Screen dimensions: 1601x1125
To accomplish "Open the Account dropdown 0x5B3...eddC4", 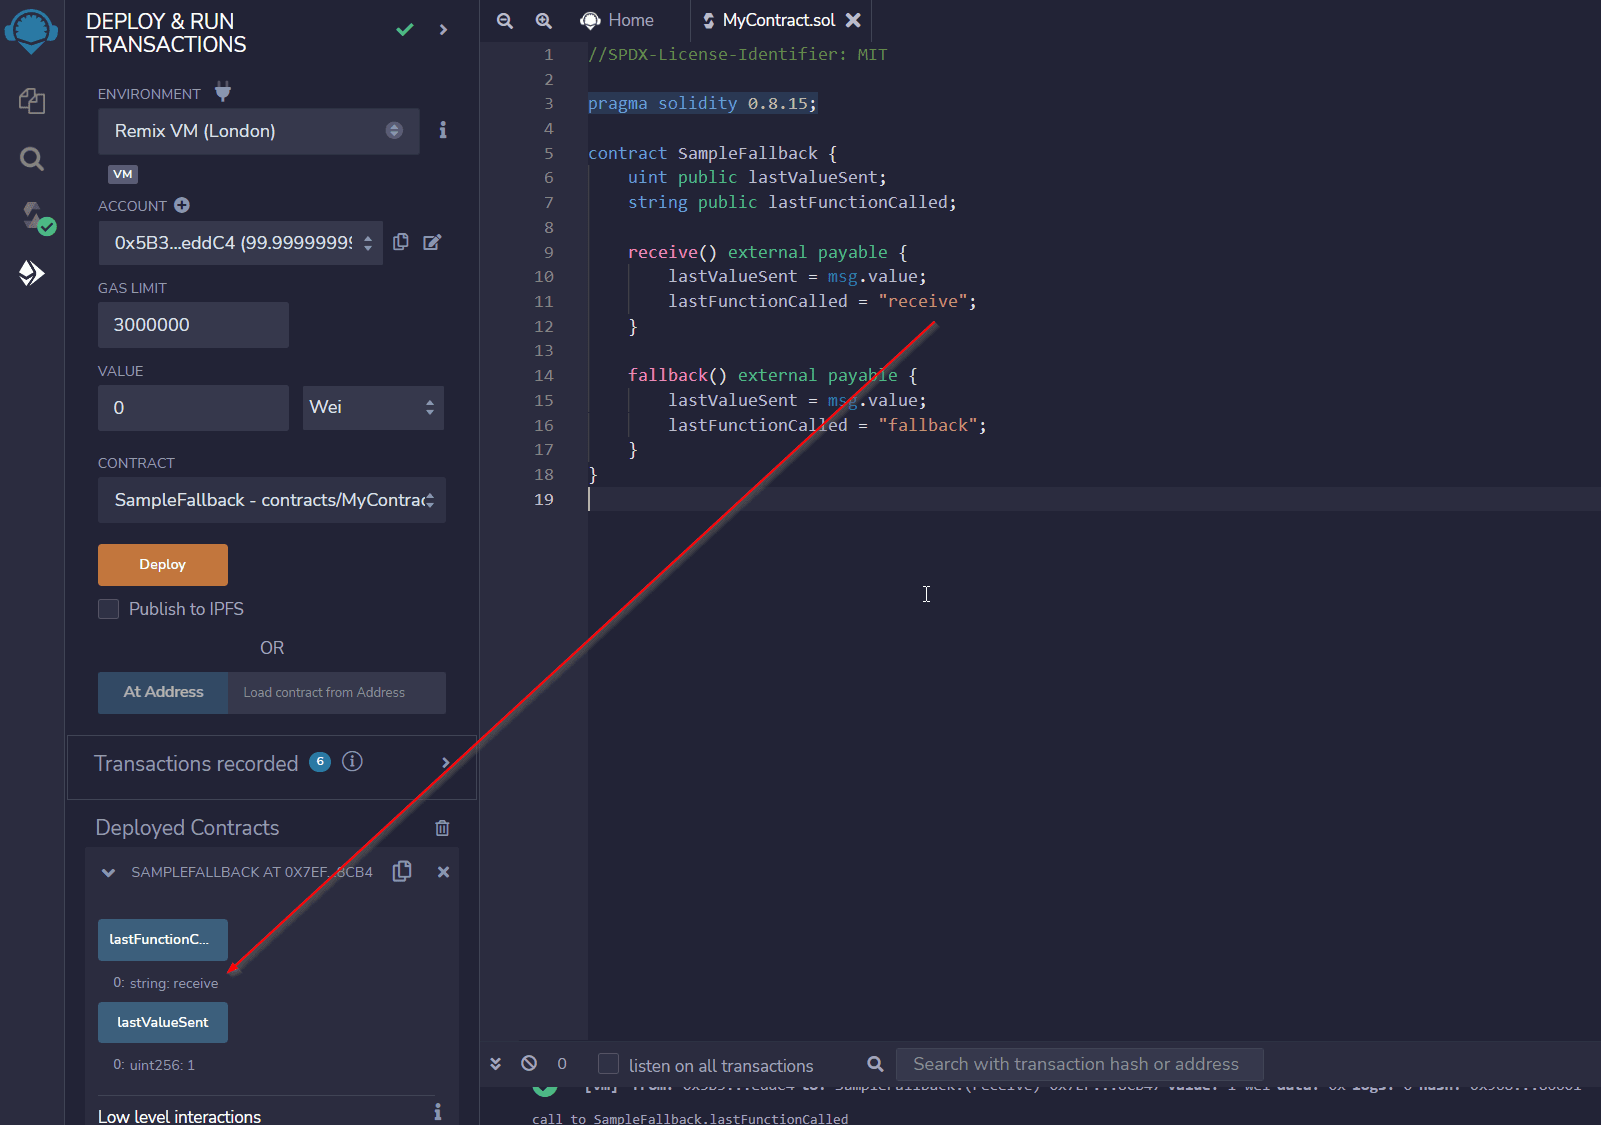I will coord(240,243).
